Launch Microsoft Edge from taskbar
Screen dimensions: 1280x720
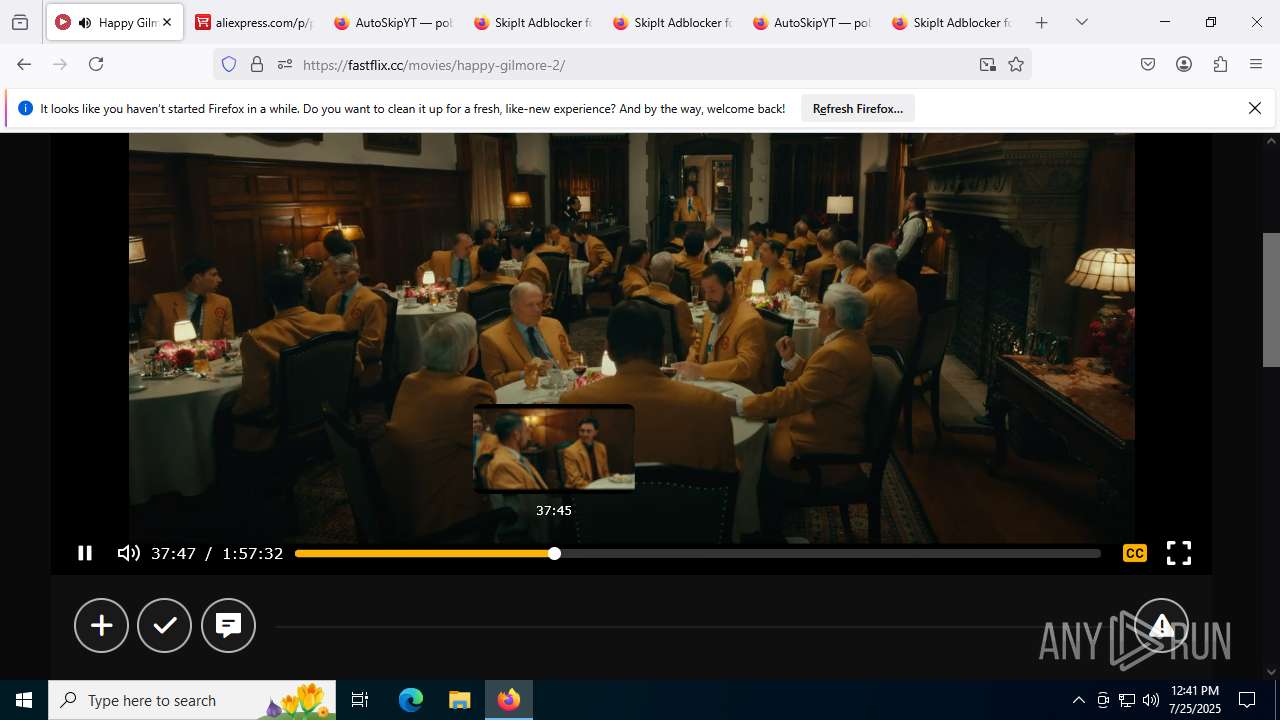(x=411, y=700)
